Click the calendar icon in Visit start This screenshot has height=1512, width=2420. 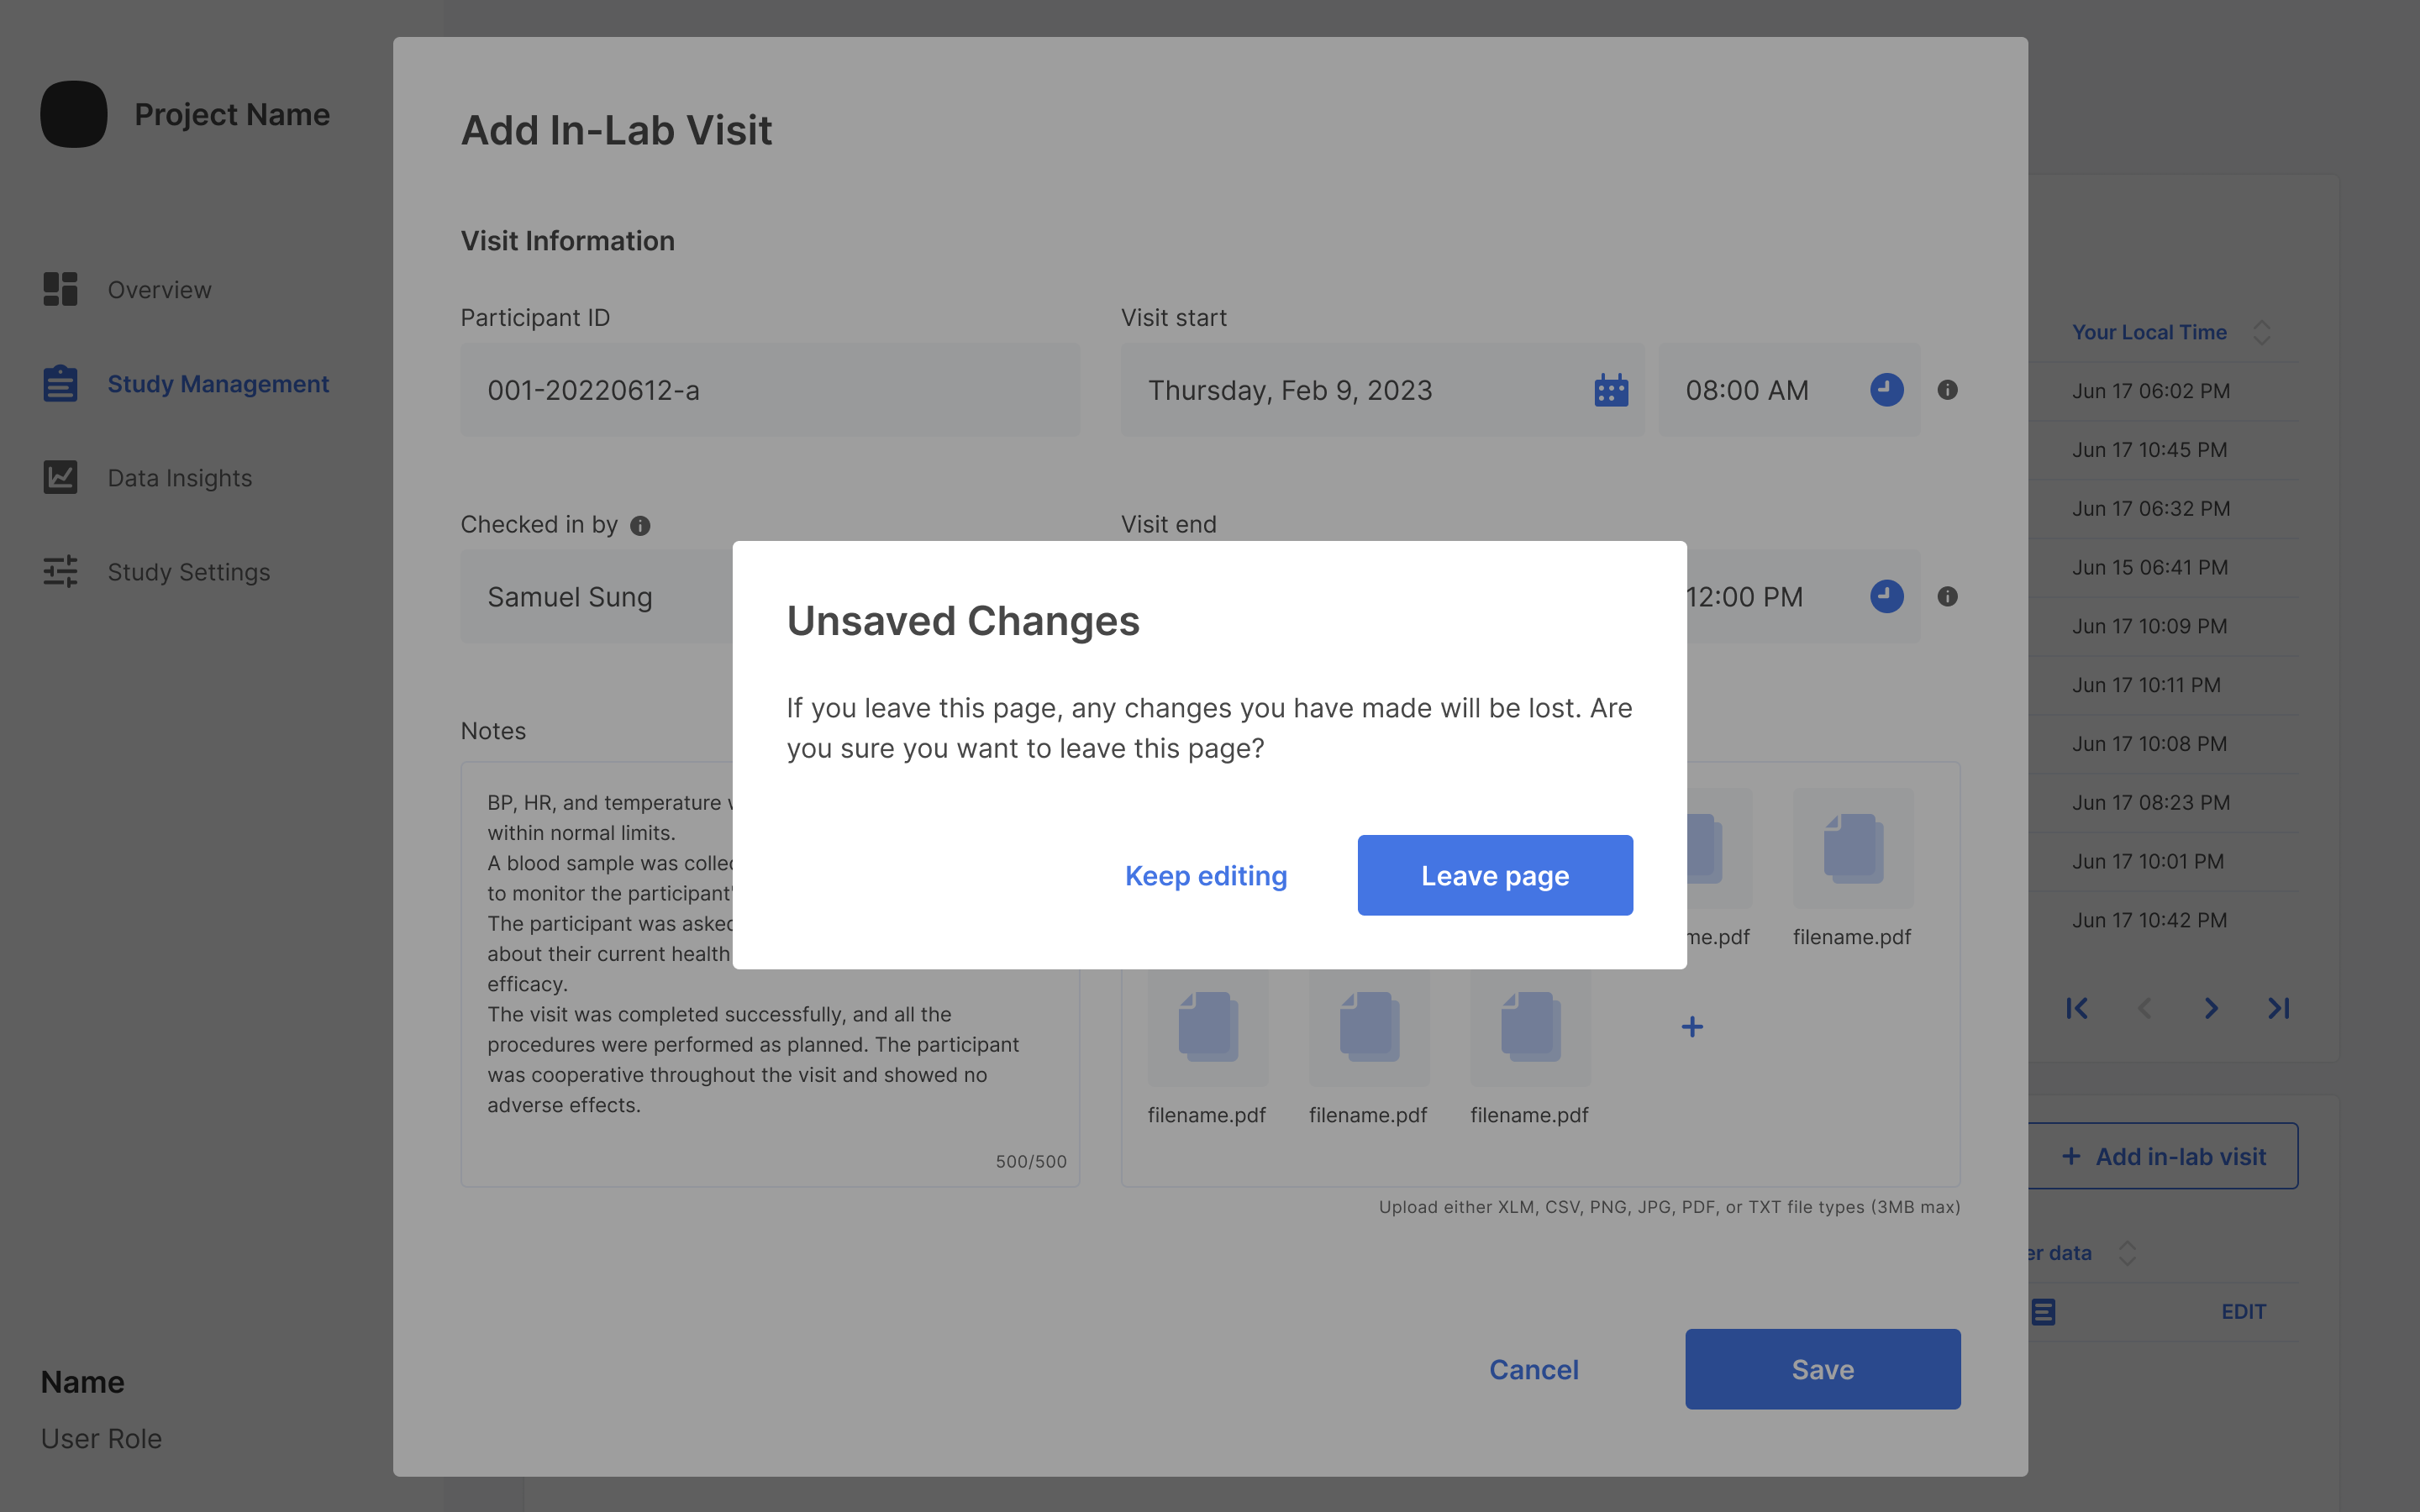point(1611,390)
